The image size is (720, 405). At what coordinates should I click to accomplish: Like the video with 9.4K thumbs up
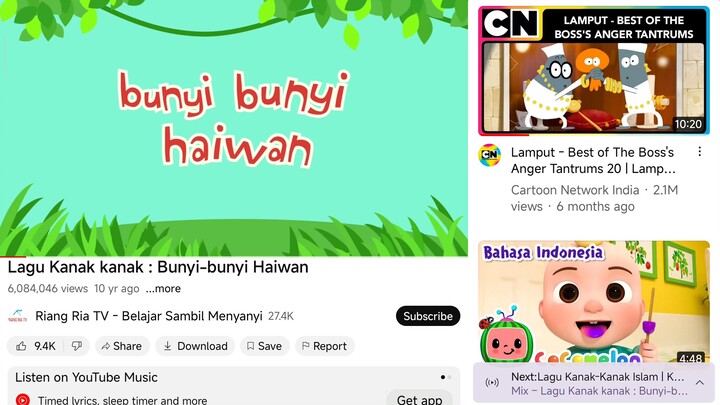point(36,346)
